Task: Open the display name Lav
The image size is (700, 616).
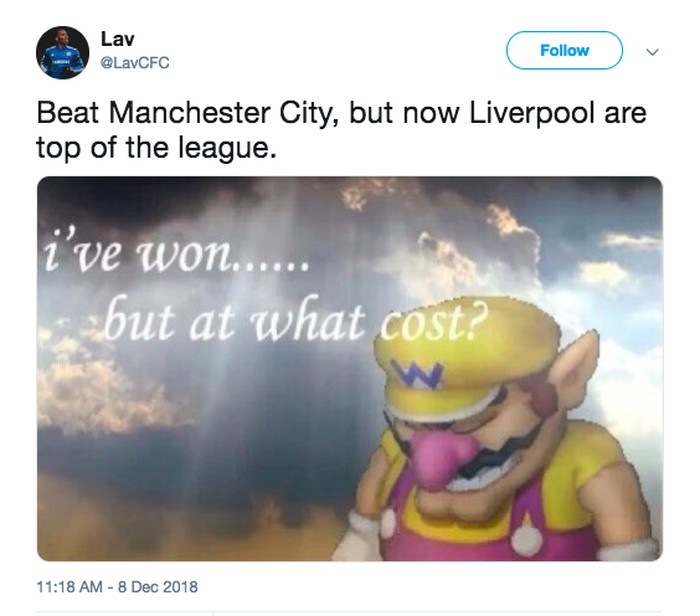Action: 117,39
